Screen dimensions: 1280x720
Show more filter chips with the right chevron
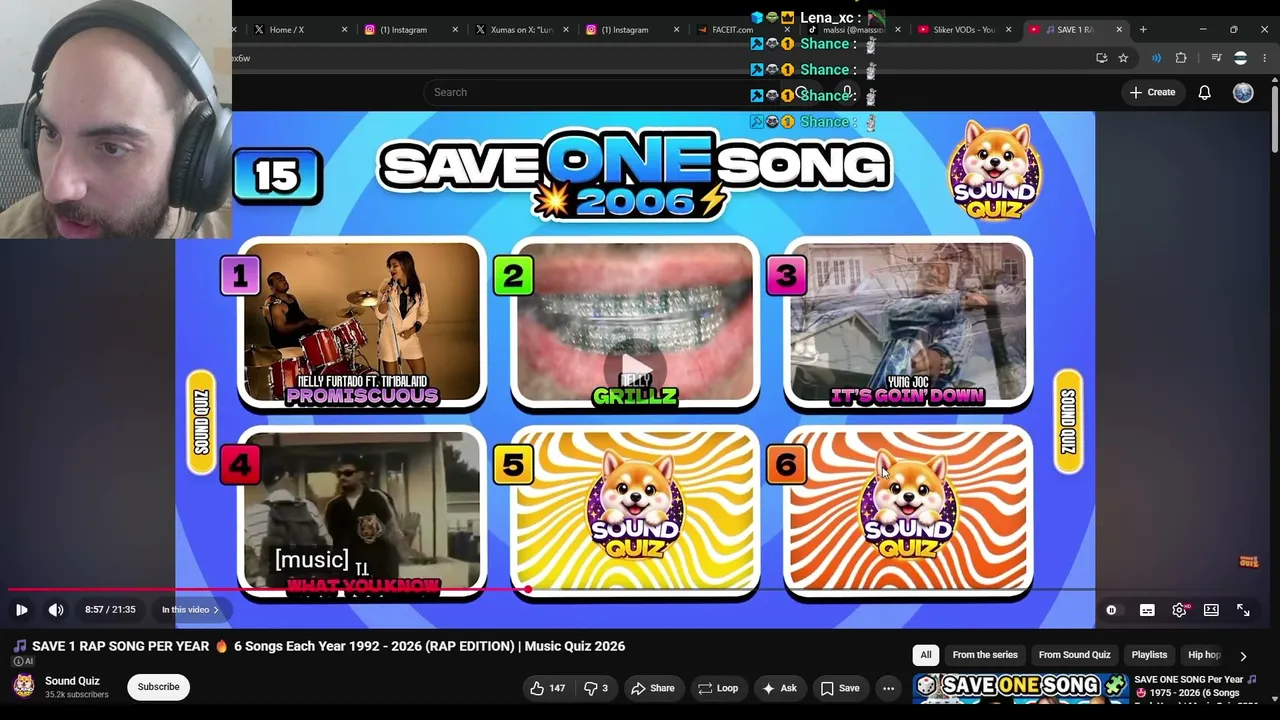coord(1243,656)
